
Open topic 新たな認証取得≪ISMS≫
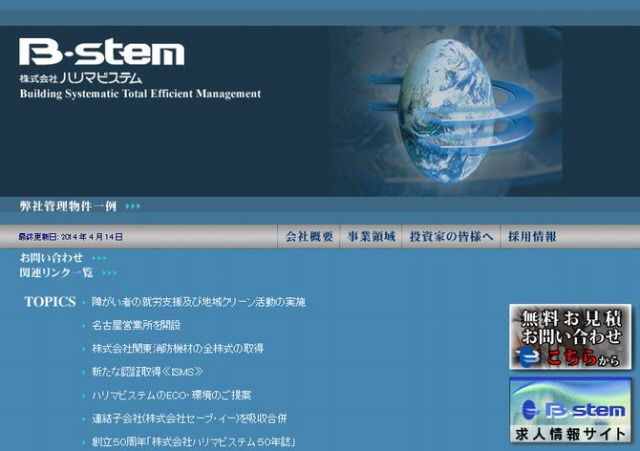tap(147, 372)
